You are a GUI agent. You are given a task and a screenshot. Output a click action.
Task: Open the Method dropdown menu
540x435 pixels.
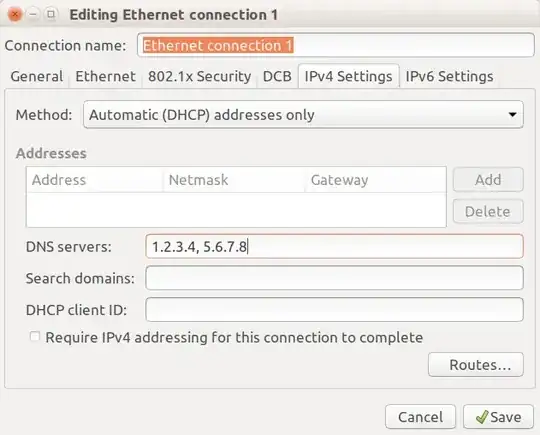pos(303,115)
